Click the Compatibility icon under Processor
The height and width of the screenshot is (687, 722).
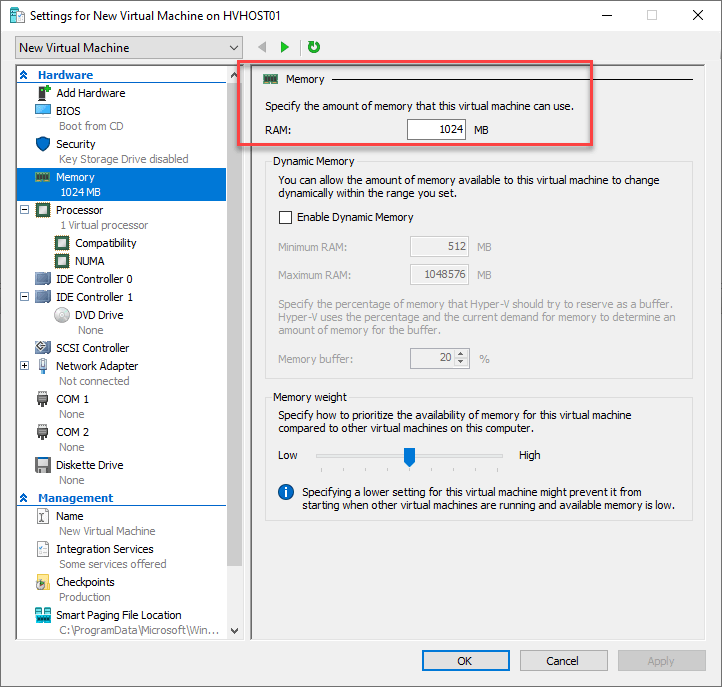pos(62,243)
